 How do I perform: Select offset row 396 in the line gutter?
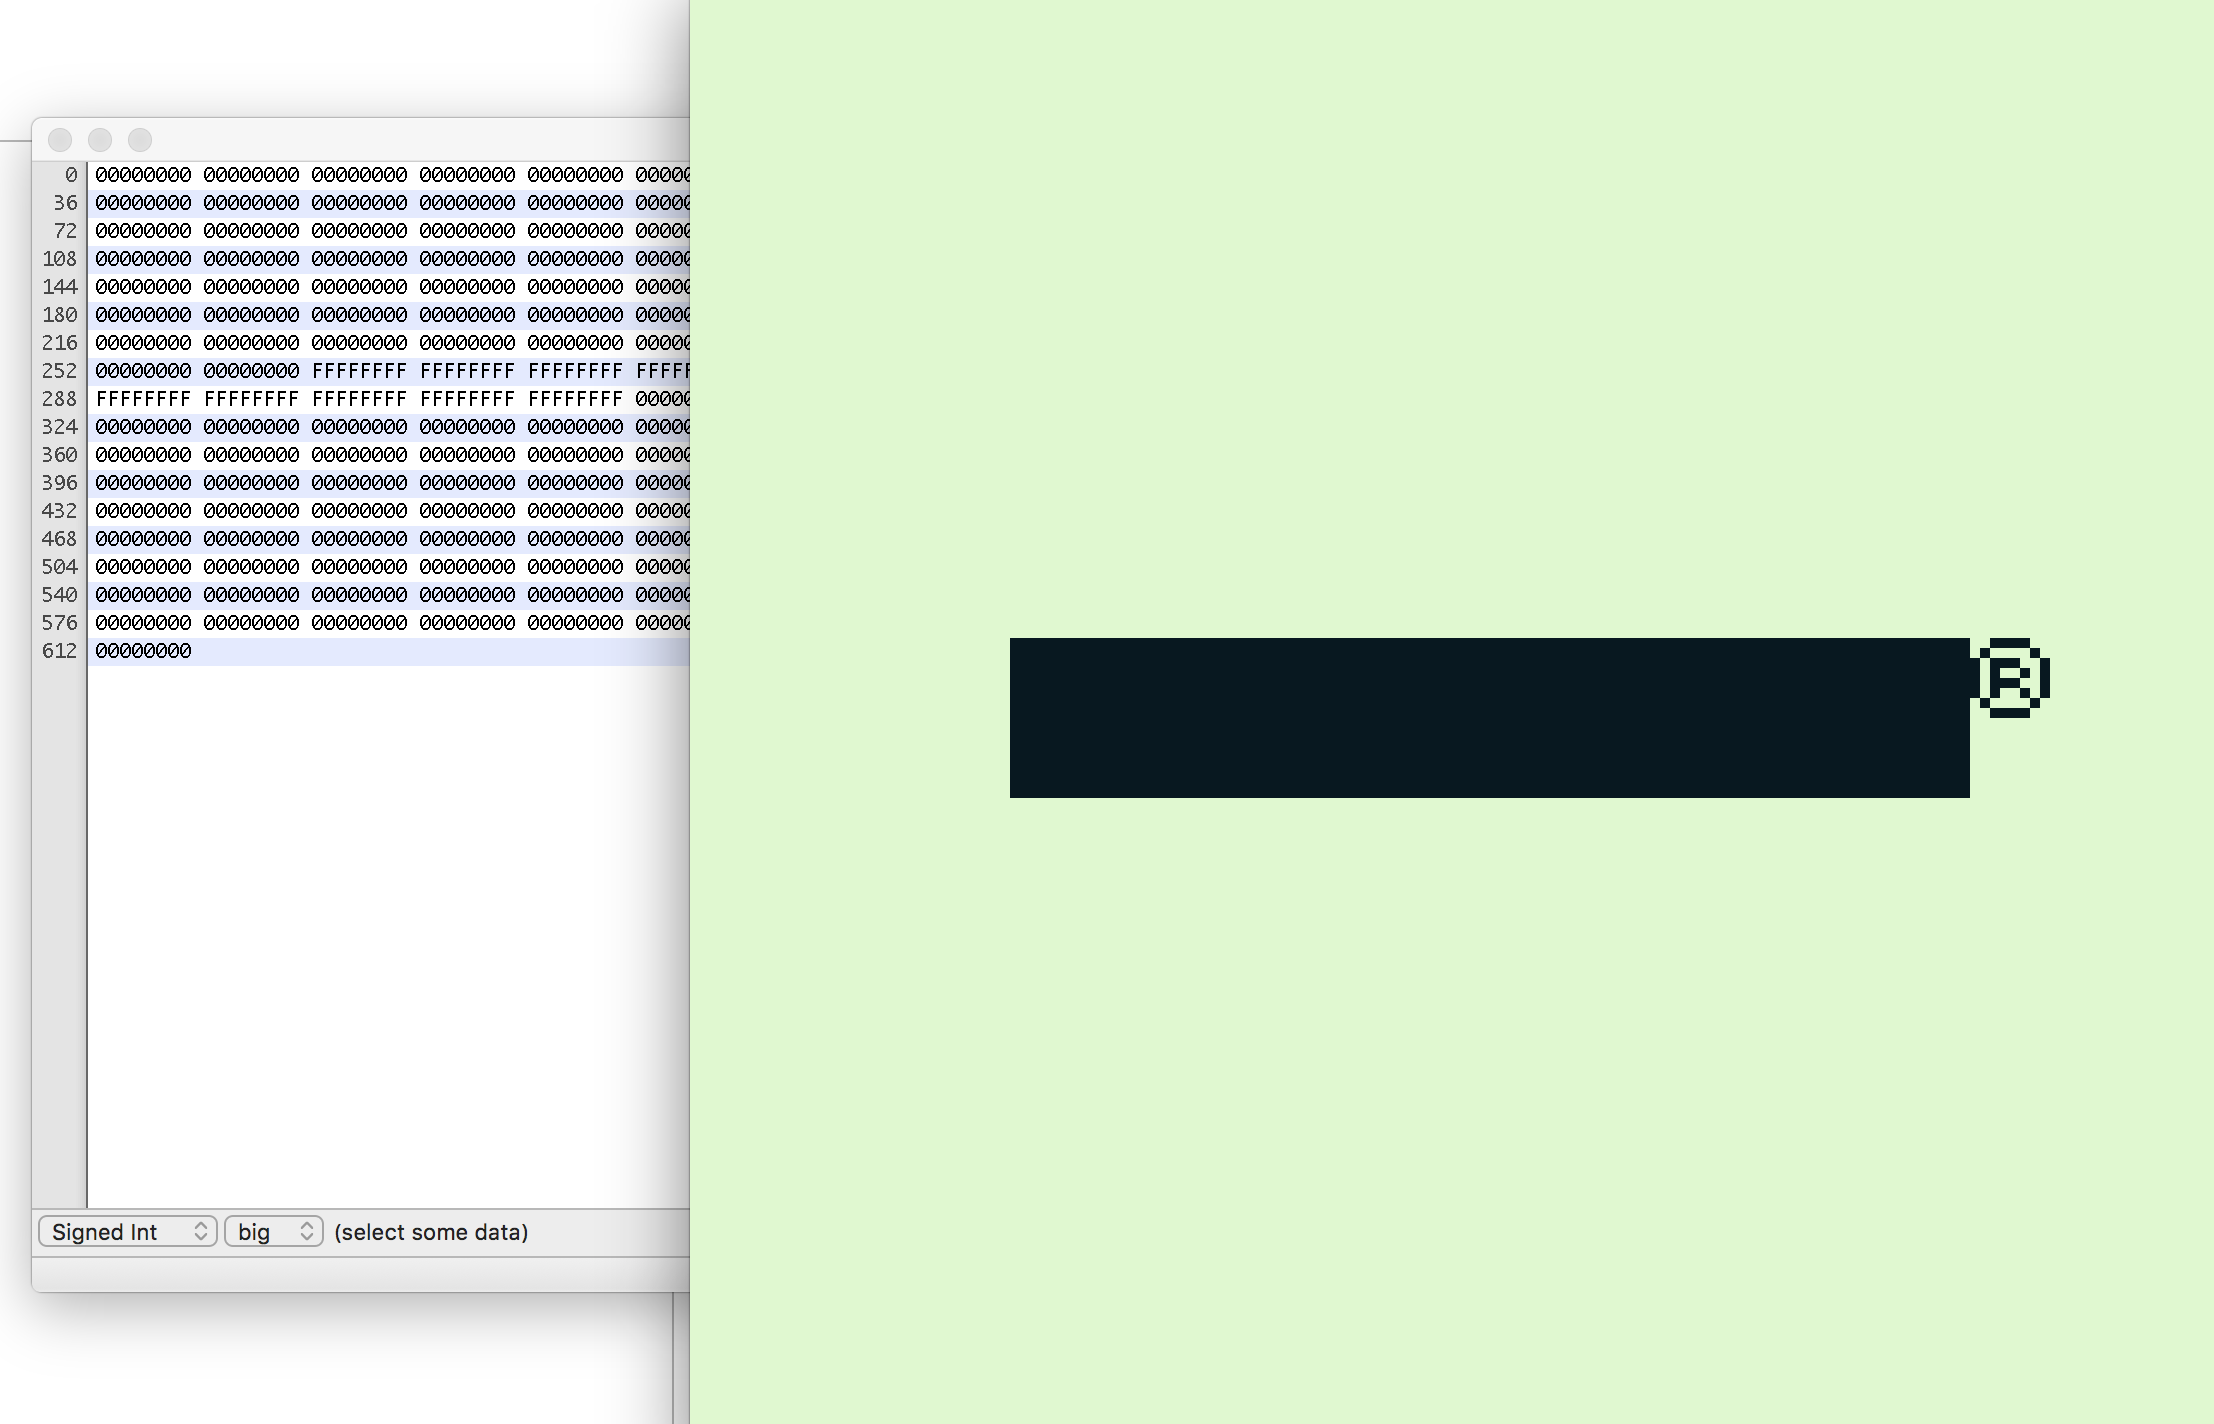(x=60, y=483)
